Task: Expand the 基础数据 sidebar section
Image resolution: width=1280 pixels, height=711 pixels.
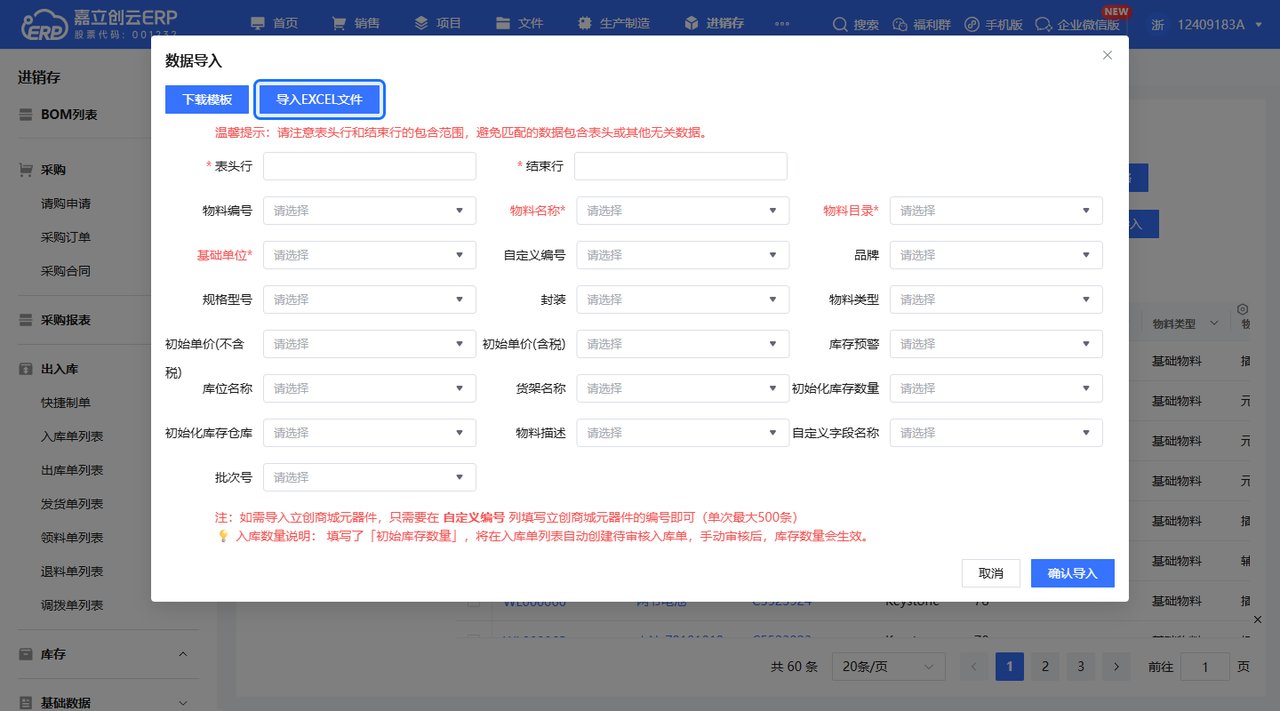Action: 183,703
